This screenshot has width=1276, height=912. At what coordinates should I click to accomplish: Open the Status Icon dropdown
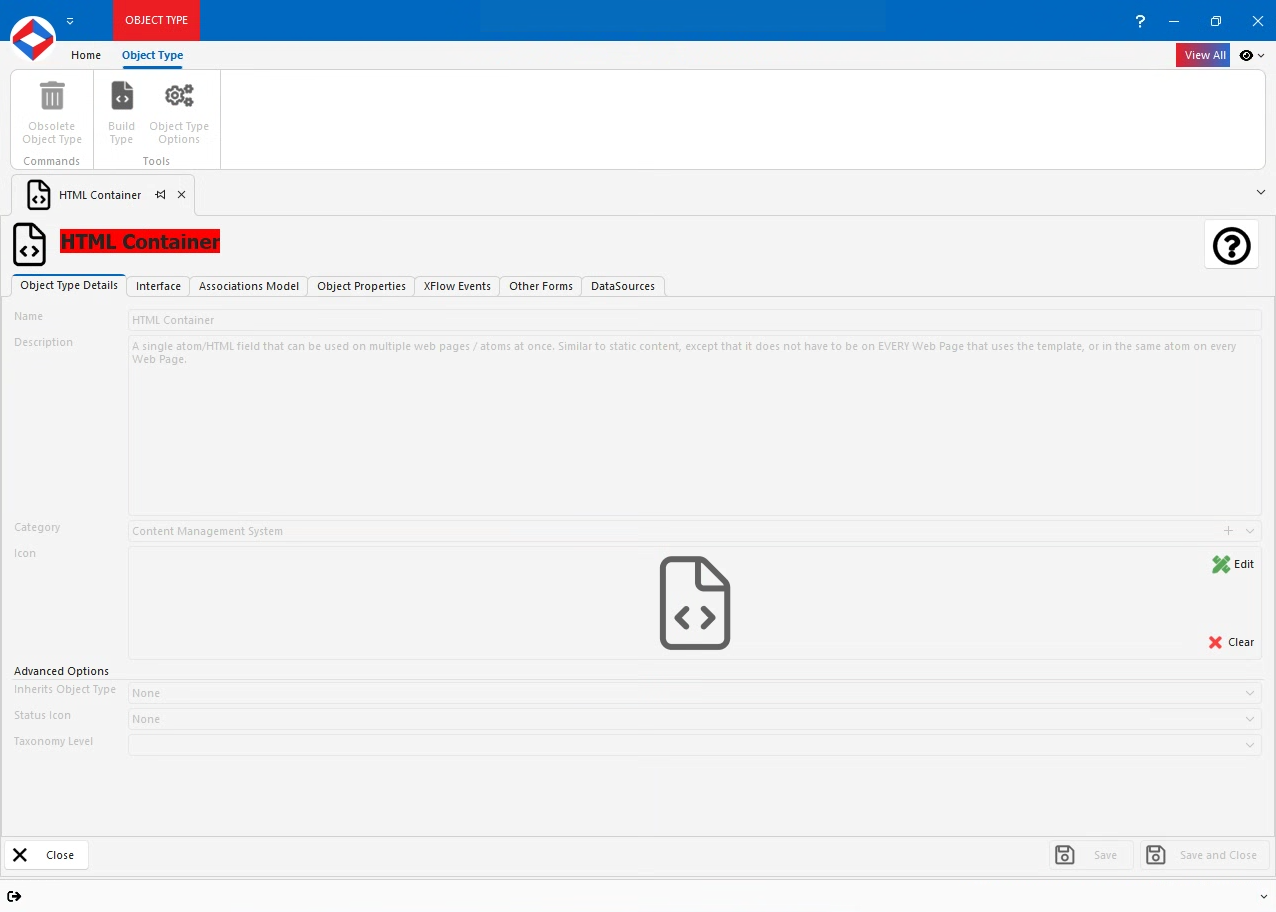click(1249, 719)
